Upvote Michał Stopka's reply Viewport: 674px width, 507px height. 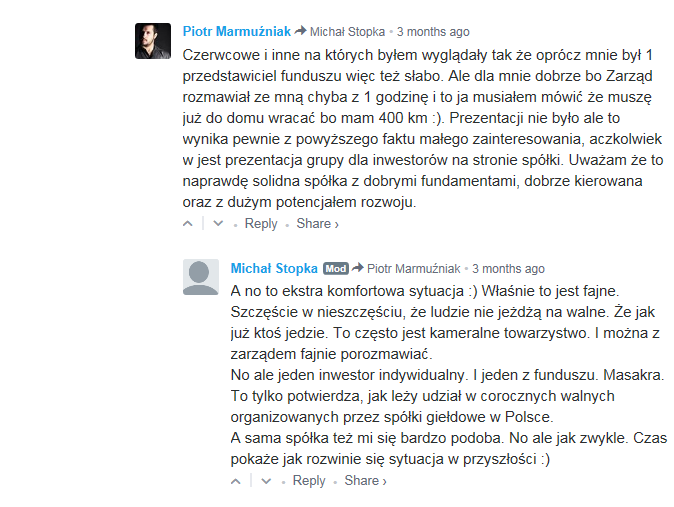pos(236,481)
